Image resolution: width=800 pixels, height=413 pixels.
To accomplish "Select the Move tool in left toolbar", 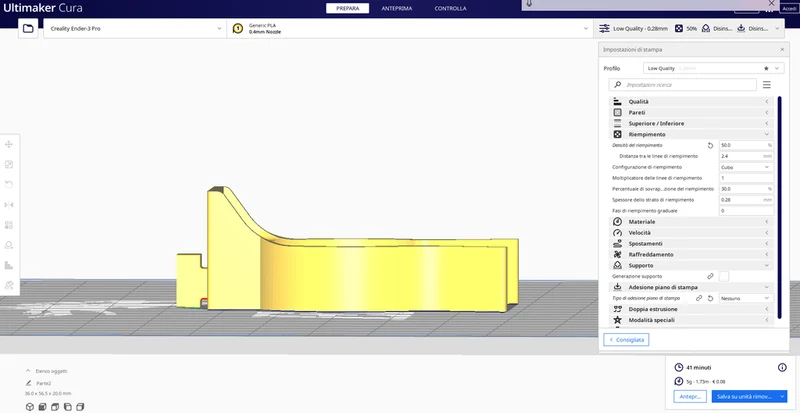I will [9, 144].
